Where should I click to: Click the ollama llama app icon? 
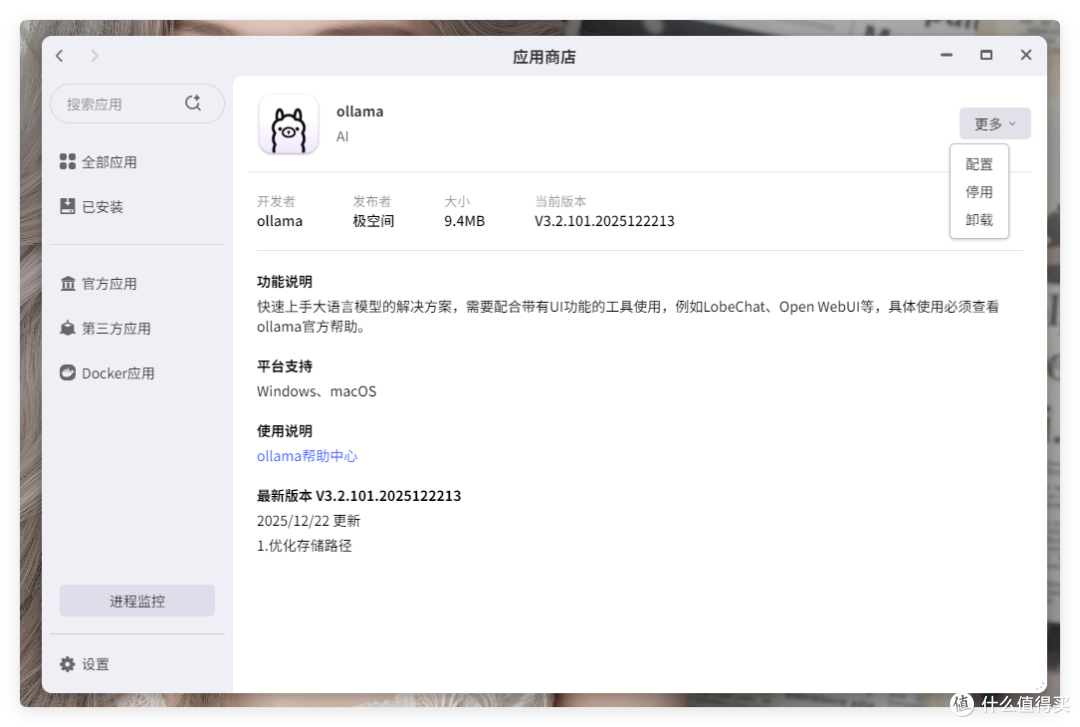tap(289, 124)
